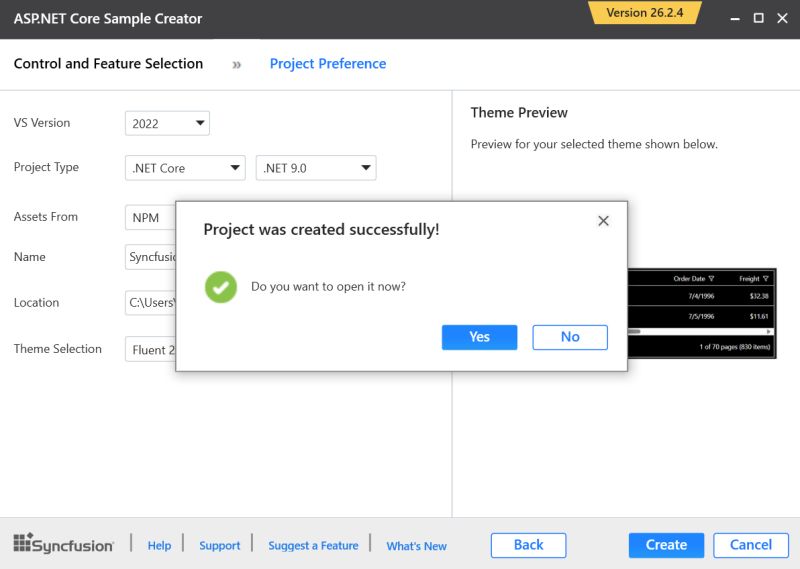Click the 7/5/1996 order date cell
The height and width of the screenshot is (569, 800).
tap(701, 316)
